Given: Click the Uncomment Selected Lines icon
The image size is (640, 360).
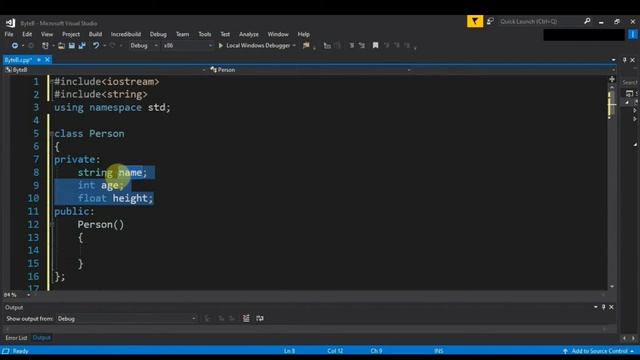Looking at the screenshot, I should click(x=362, y=46).
